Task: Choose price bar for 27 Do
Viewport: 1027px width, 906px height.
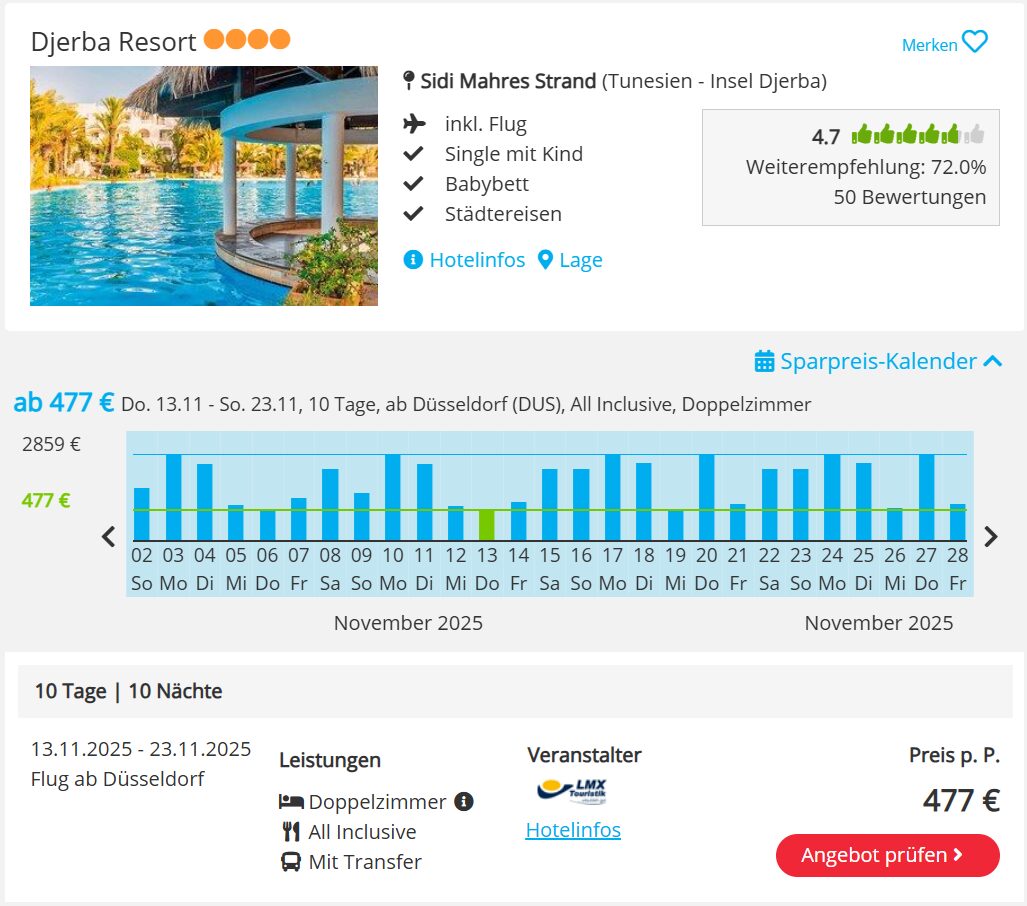Action: click(x=926, y=497)
